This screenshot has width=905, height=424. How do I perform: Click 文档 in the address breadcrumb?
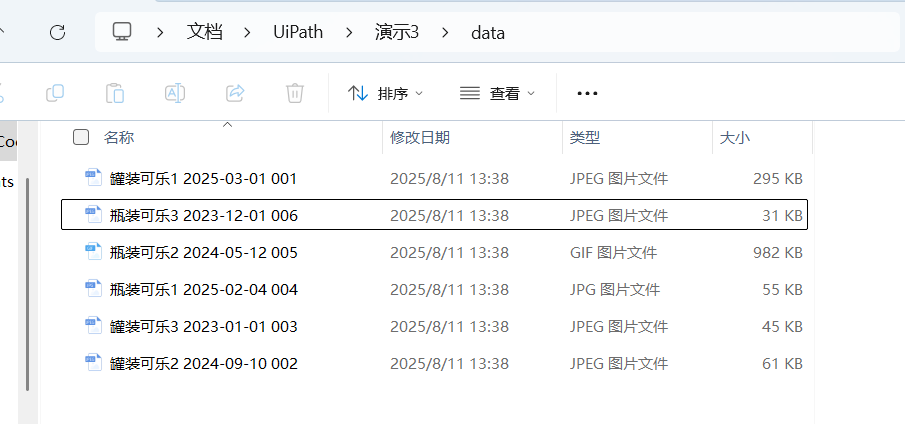[x=204, y=32]
